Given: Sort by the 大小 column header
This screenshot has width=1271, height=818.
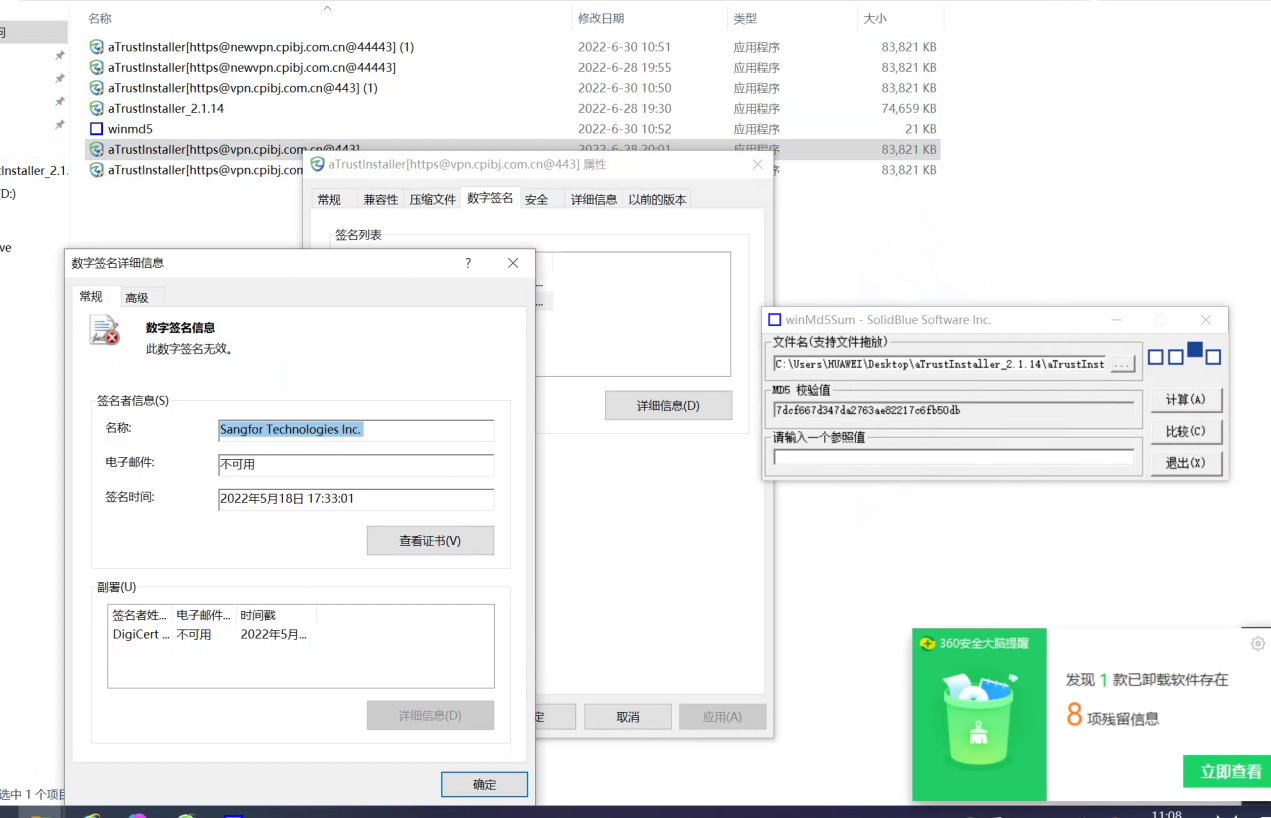Looking at the screenshot, I should pyautogui.click(x=873, y=19).
